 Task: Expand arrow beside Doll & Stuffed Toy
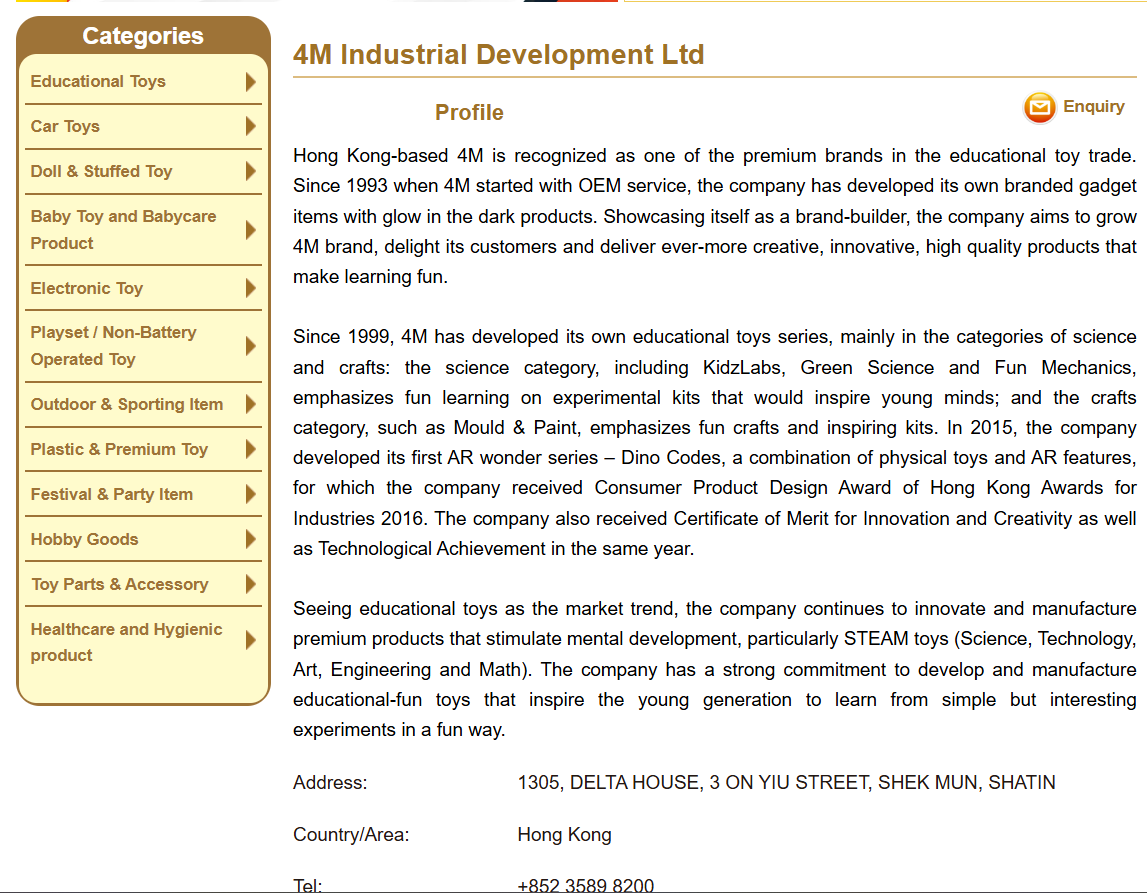click(251, 171)
